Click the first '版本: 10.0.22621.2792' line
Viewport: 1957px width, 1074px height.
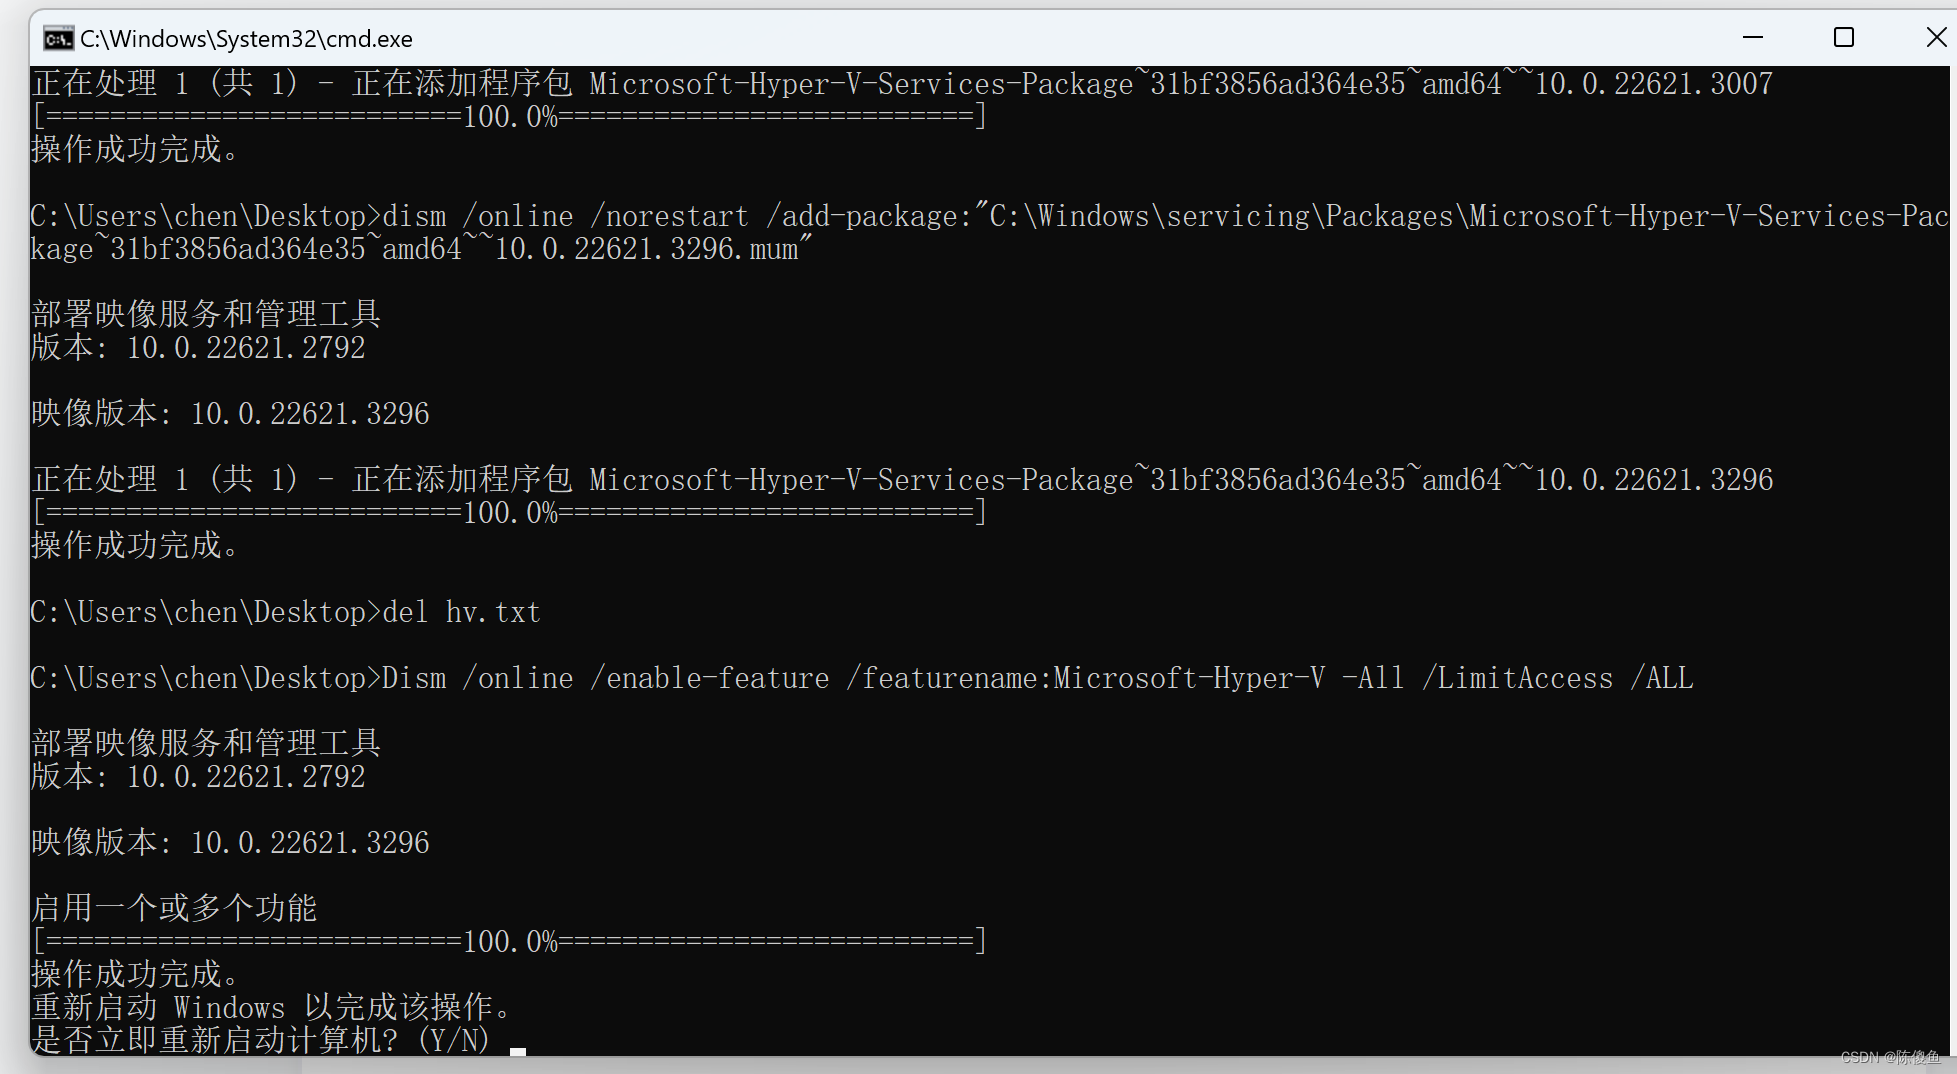198,348
